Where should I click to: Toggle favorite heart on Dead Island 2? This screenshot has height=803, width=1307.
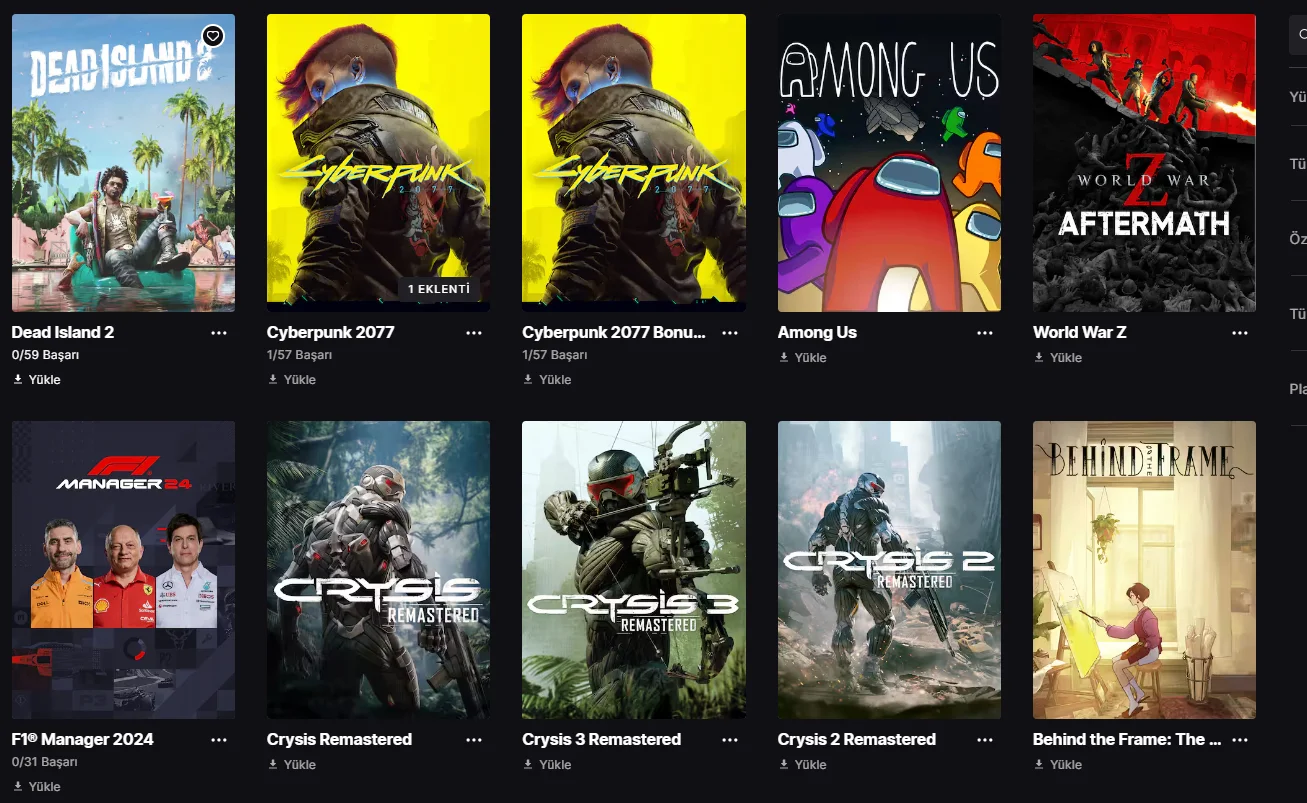(212, 37)
